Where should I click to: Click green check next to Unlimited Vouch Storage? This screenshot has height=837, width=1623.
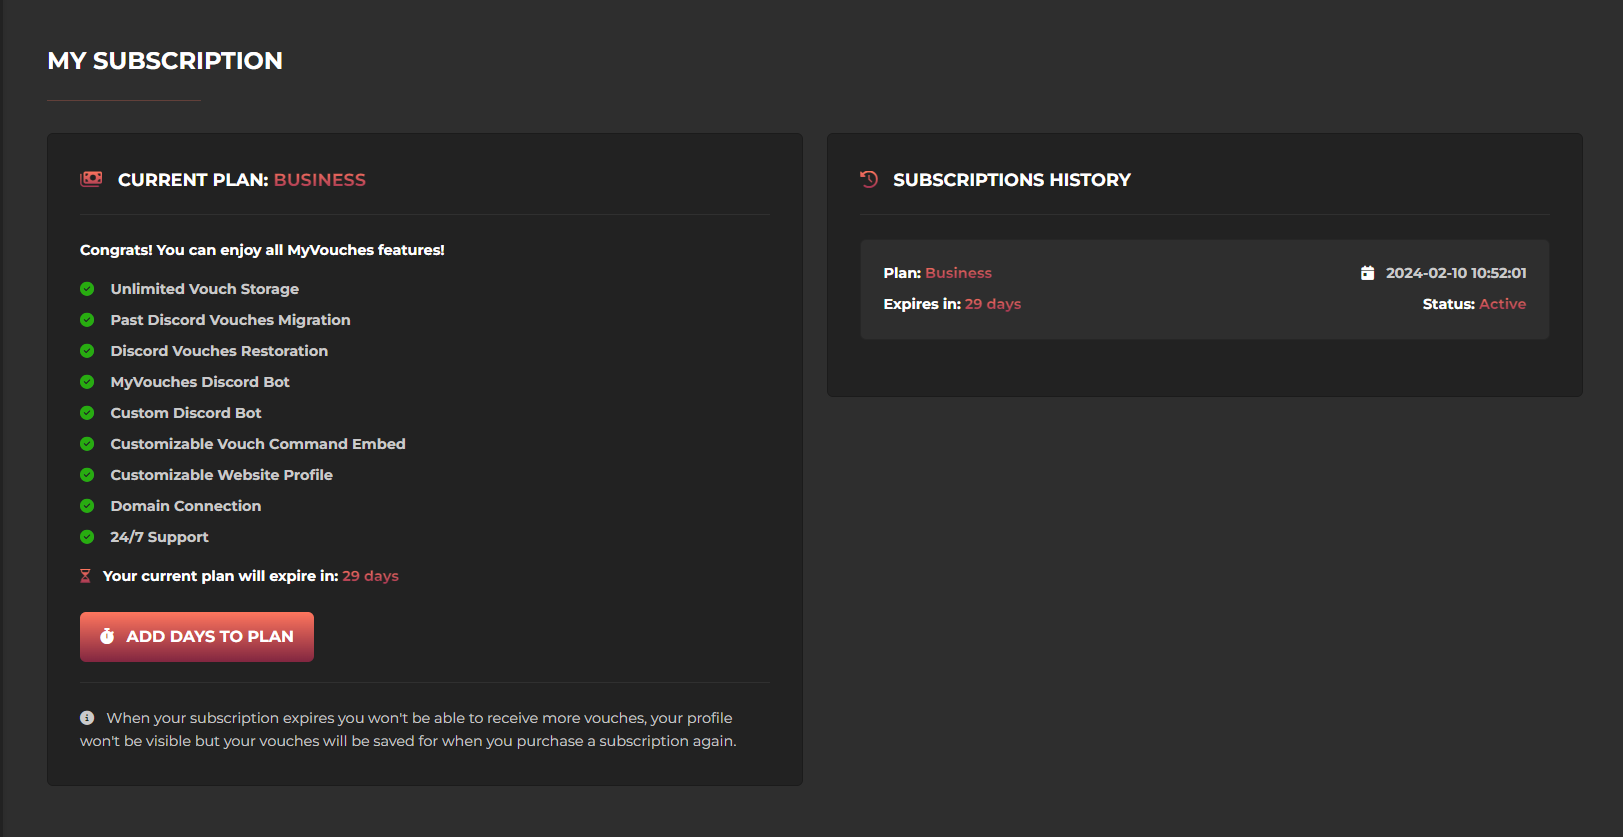(87, 289)
